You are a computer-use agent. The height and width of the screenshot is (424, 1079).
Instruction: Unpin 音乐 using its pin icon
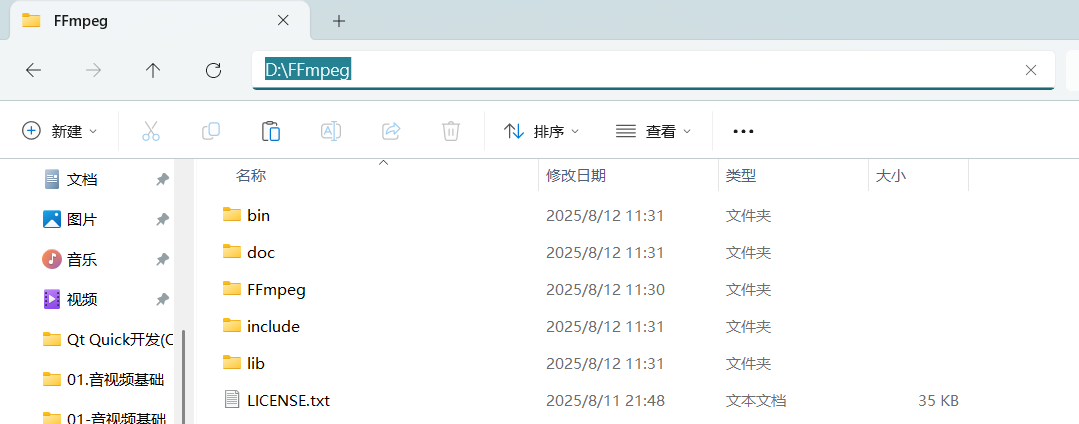coord(162,260)
